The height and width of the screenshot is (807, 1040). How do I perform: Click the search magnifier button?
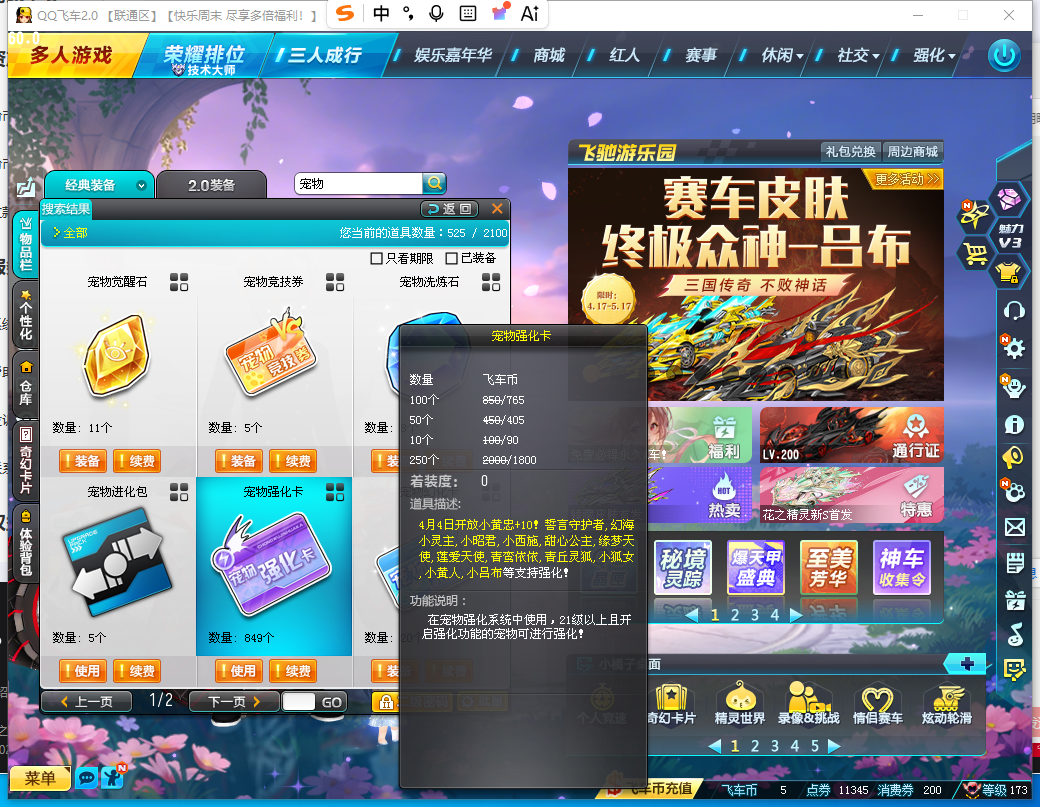[x=434, y=183]
